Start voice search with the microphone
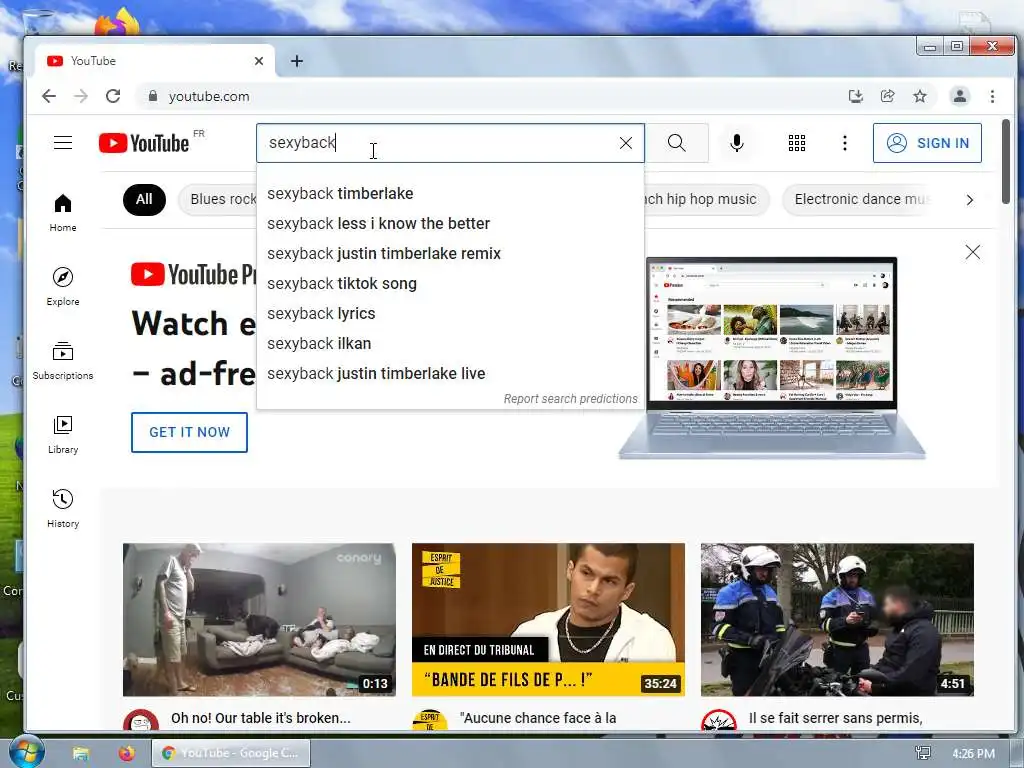 coord(737,143)
